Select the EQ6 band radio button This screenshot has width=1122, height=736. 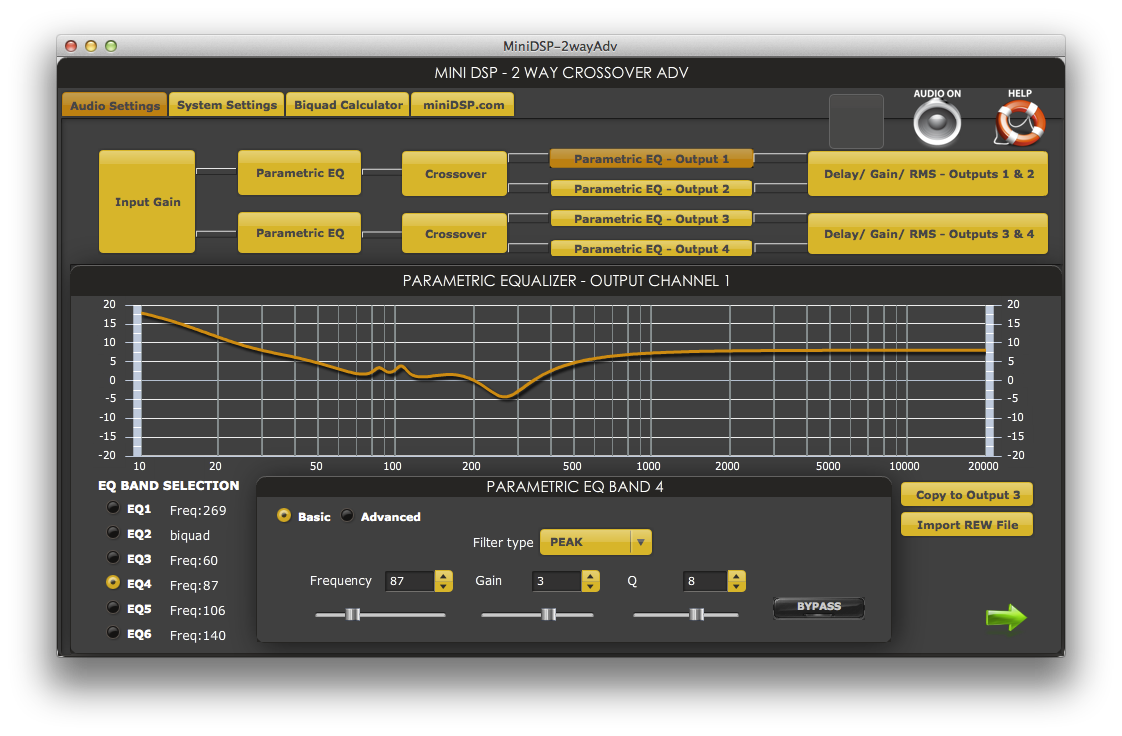pyautogui.click(x=113, y=633)
